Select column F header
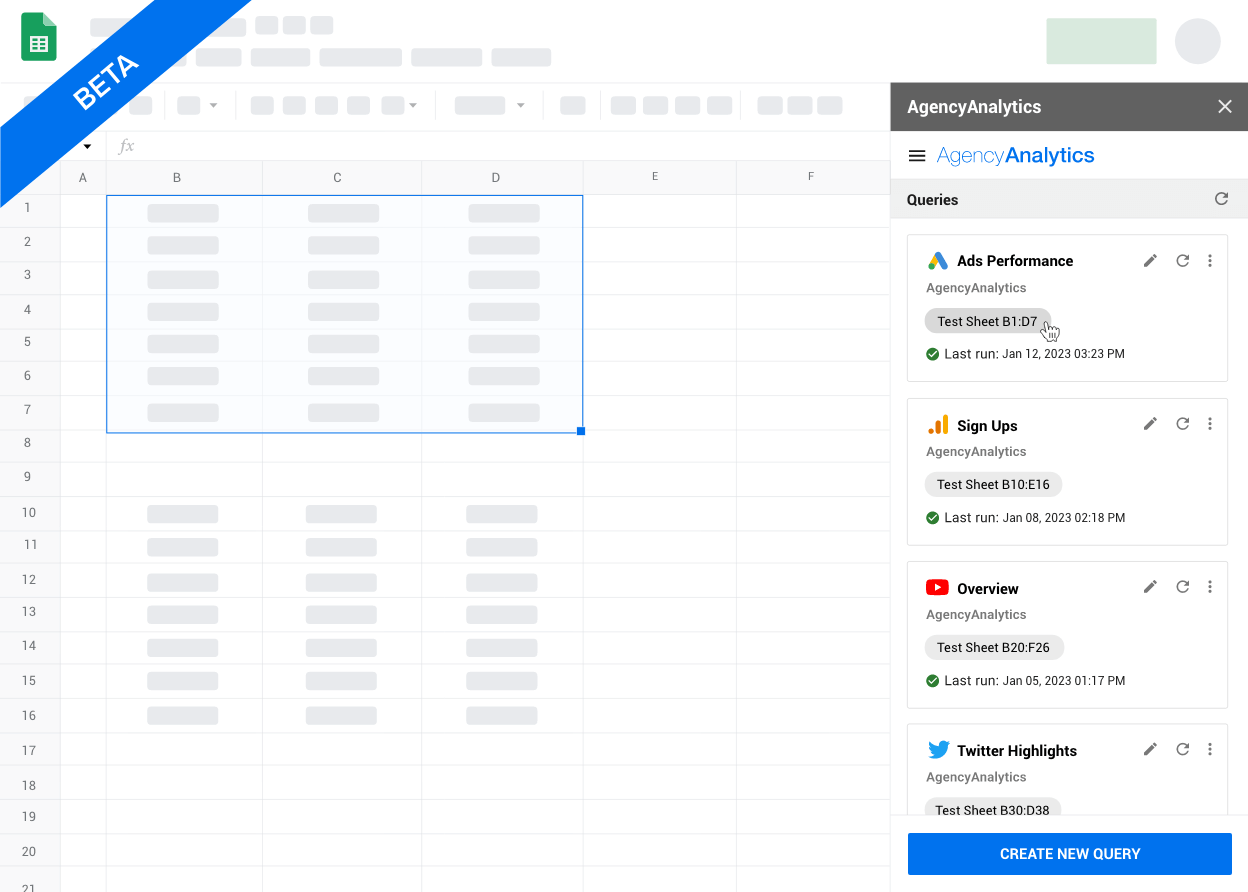The width and height of the screenshot is (1248, 892). click(x=813, y=178)
